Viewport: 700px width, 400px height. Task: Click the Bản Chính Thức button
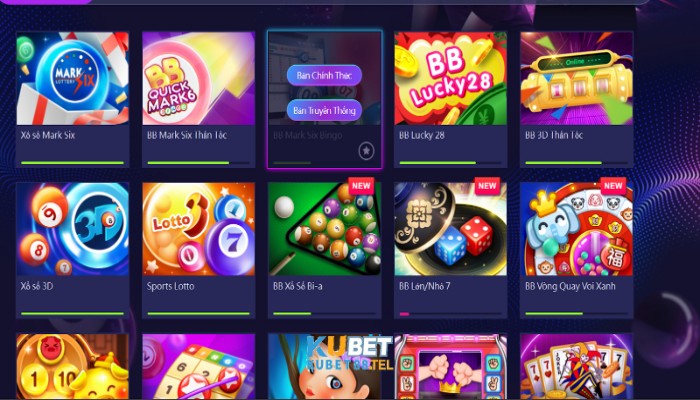[324, 75]
